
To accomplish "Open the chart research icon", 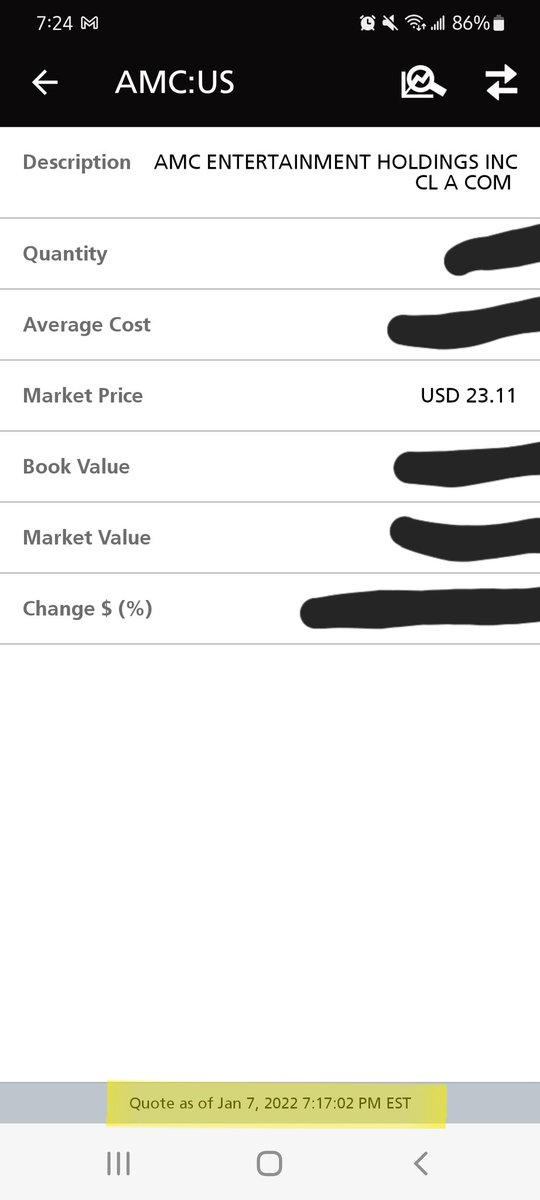I will click(423, 83).
